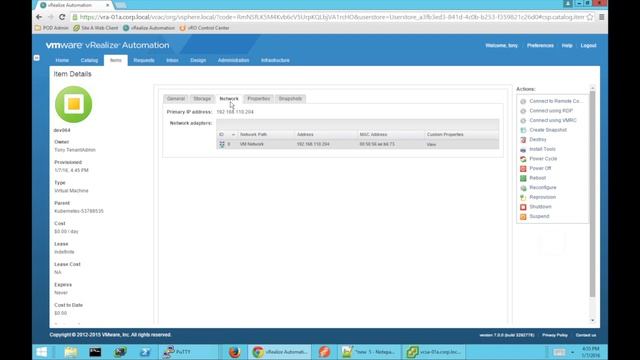Click the 192.168.110.204 address cell
The image size is (640, 360).
click(313, 144)
